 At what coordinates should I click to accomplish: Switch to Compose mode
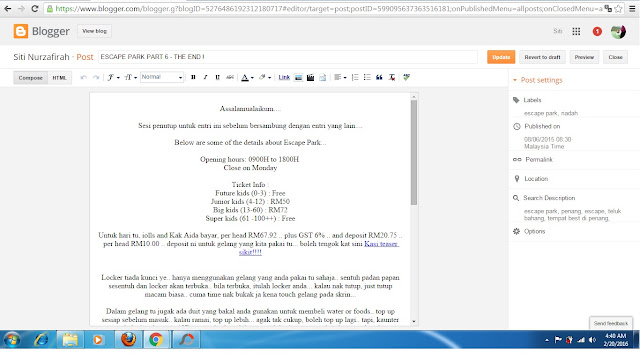point(31,78)
